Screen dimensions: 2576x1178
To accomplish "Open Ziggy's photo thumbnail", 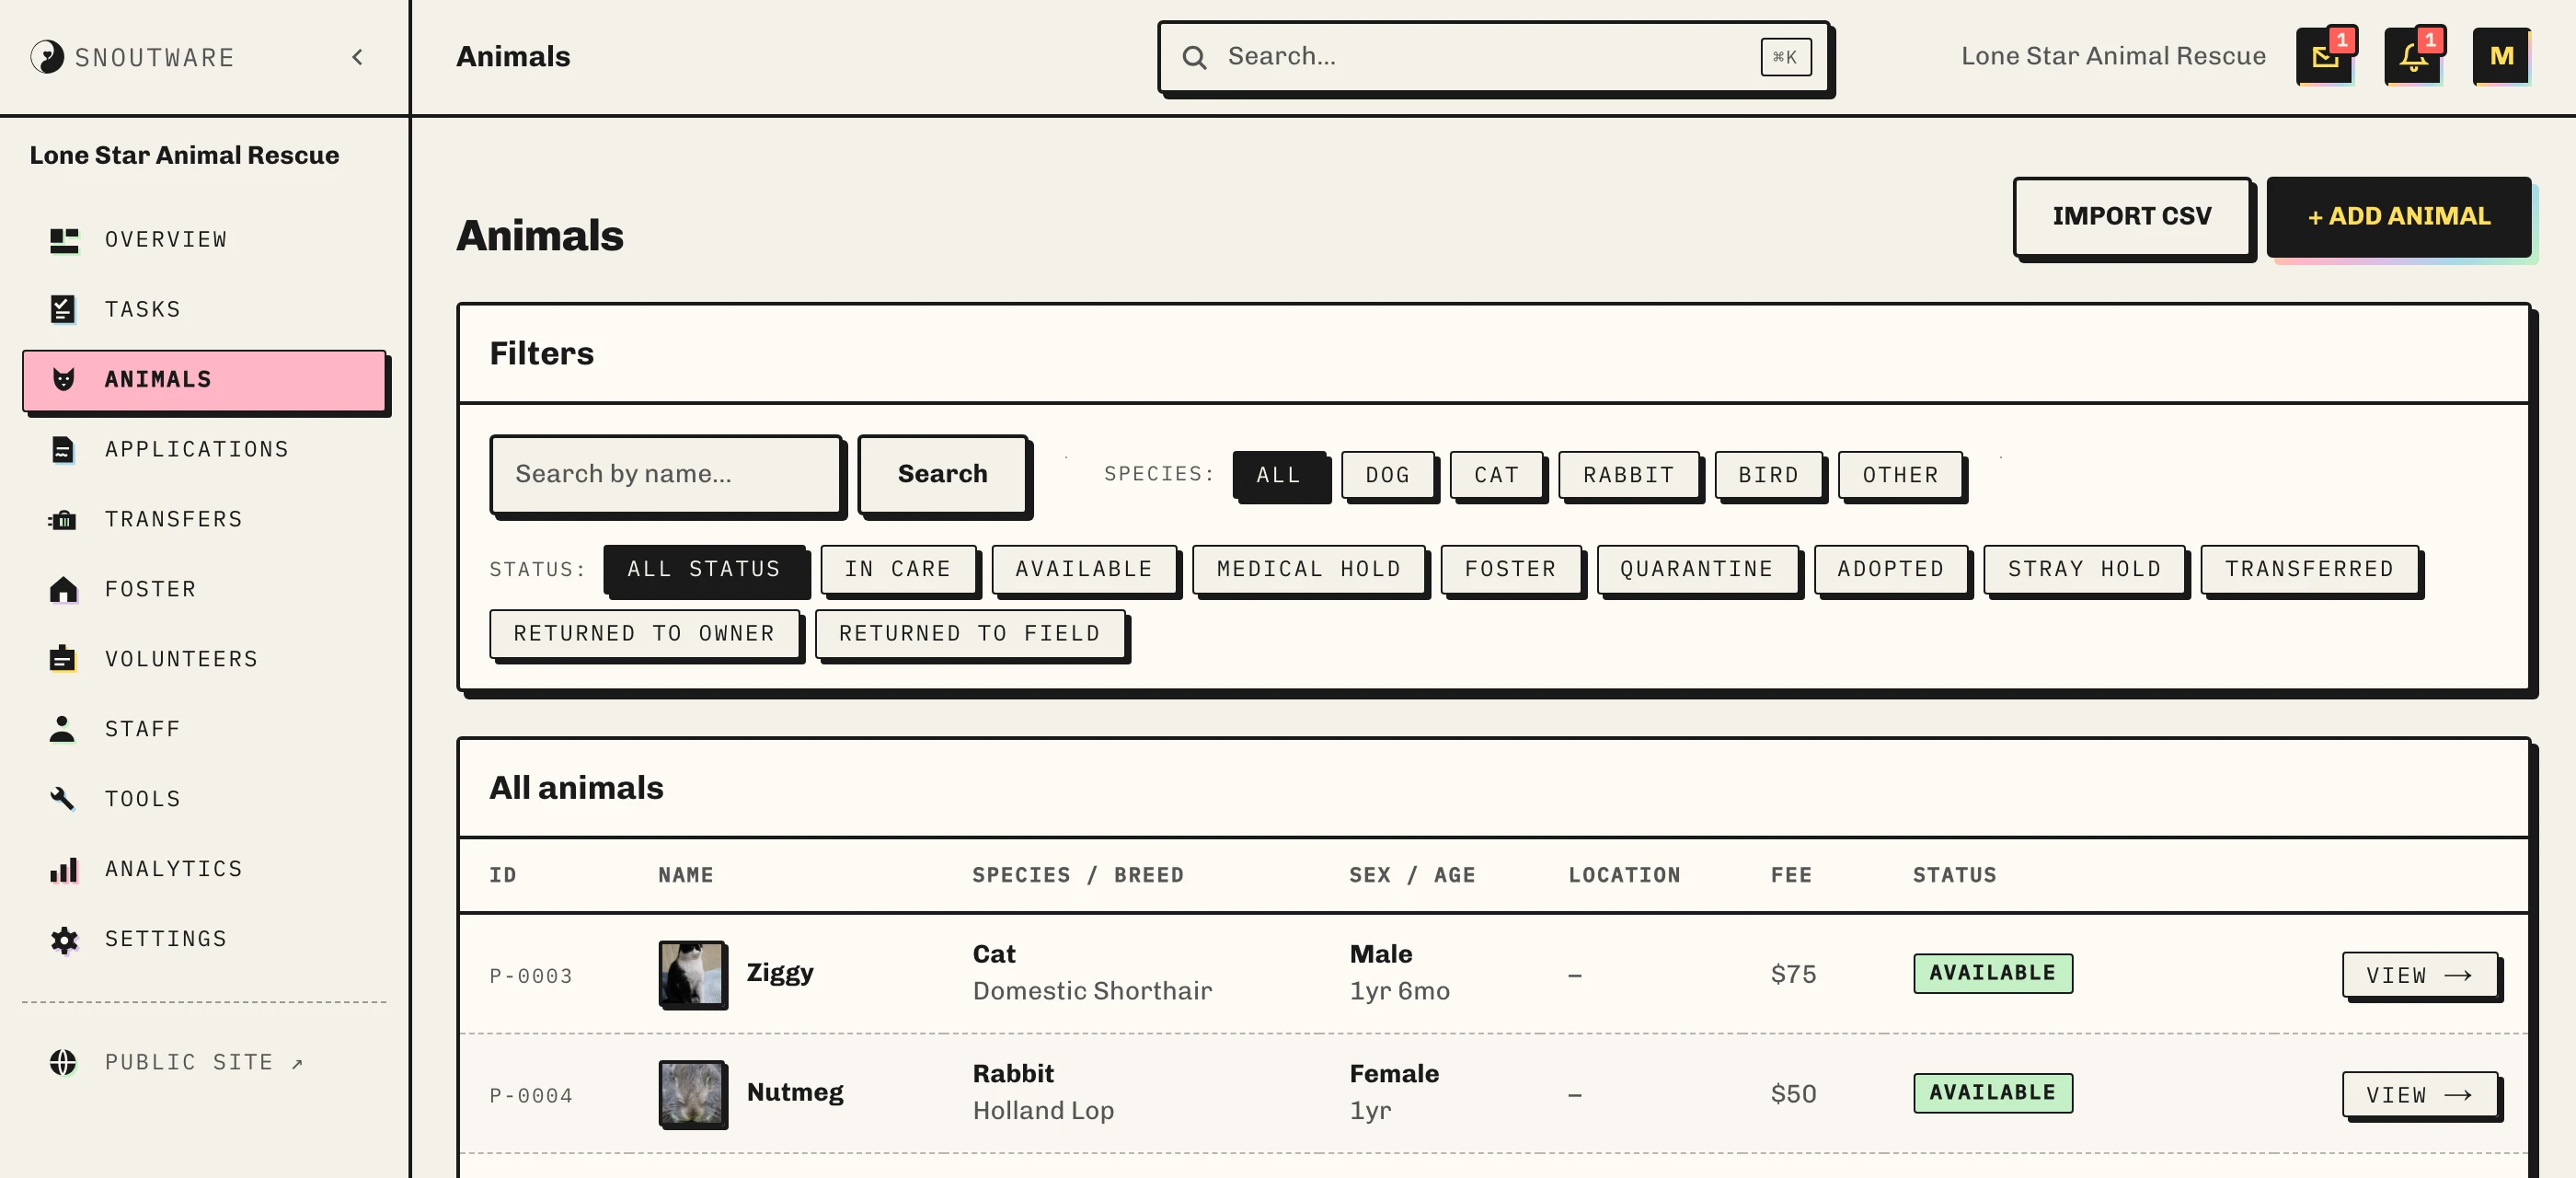I will [x=691, y=973].
